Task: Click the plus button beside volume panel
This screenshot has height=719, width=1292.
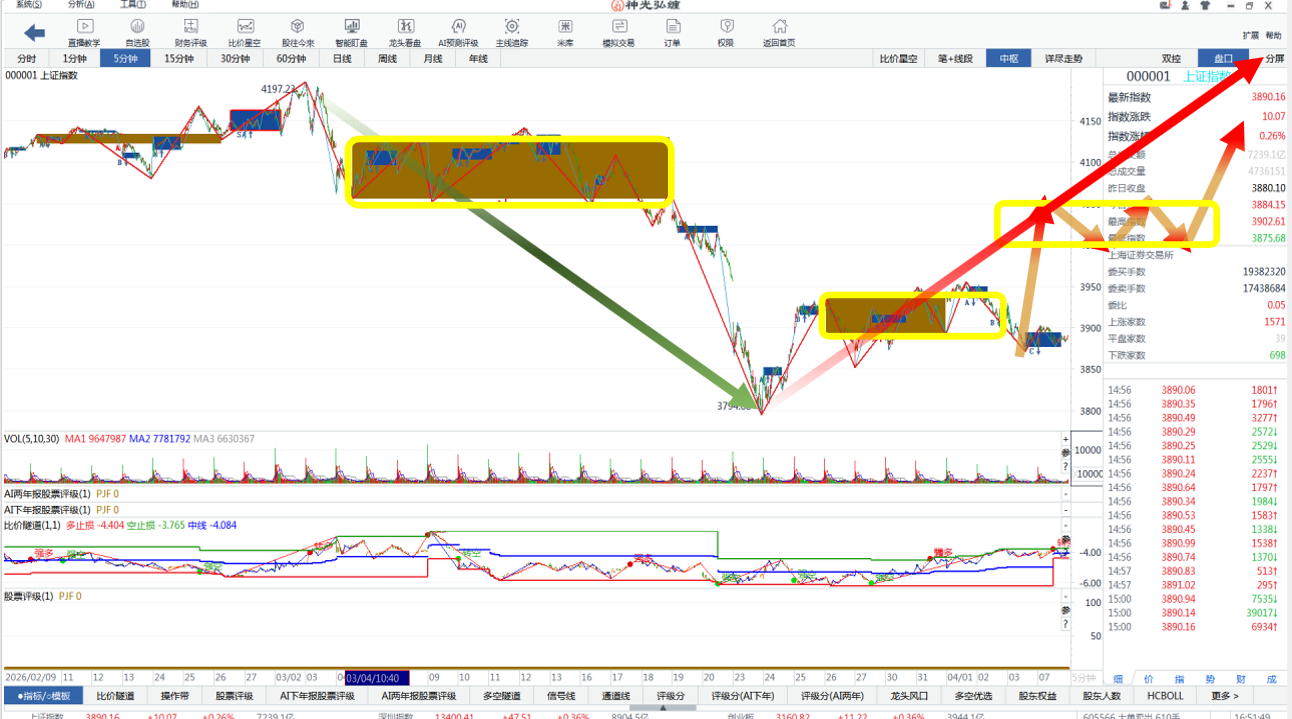Action: [x=1065, y=440]
